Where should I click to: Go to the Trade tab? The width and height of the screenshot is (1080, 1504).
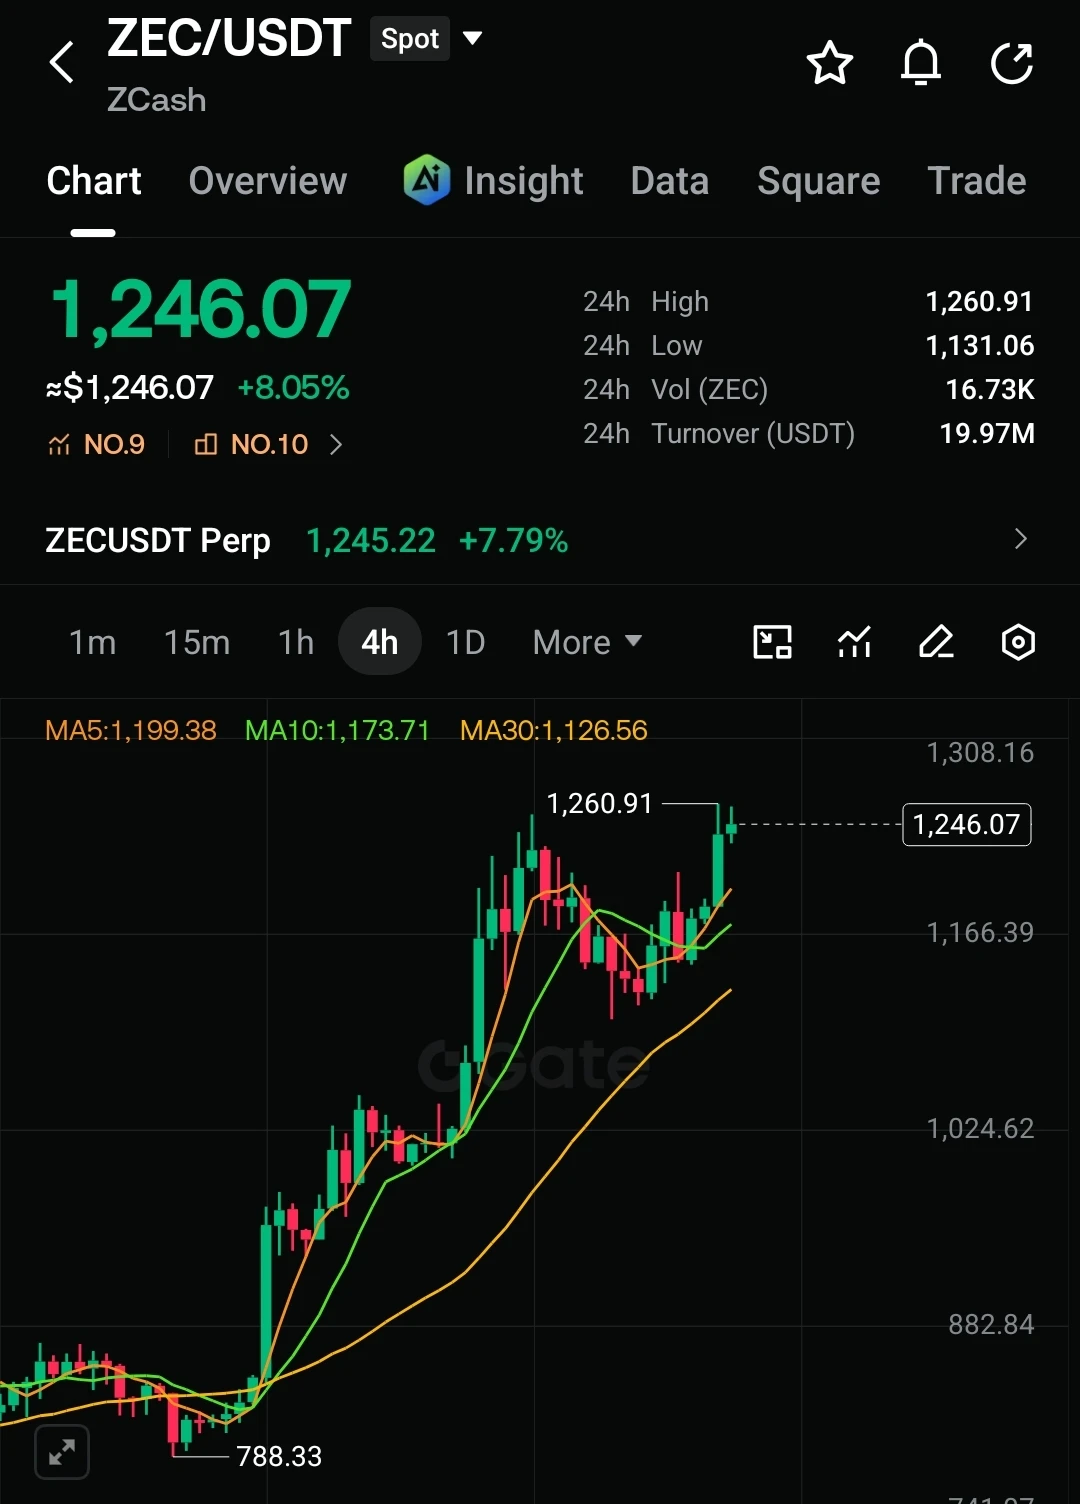coord(977,181)
